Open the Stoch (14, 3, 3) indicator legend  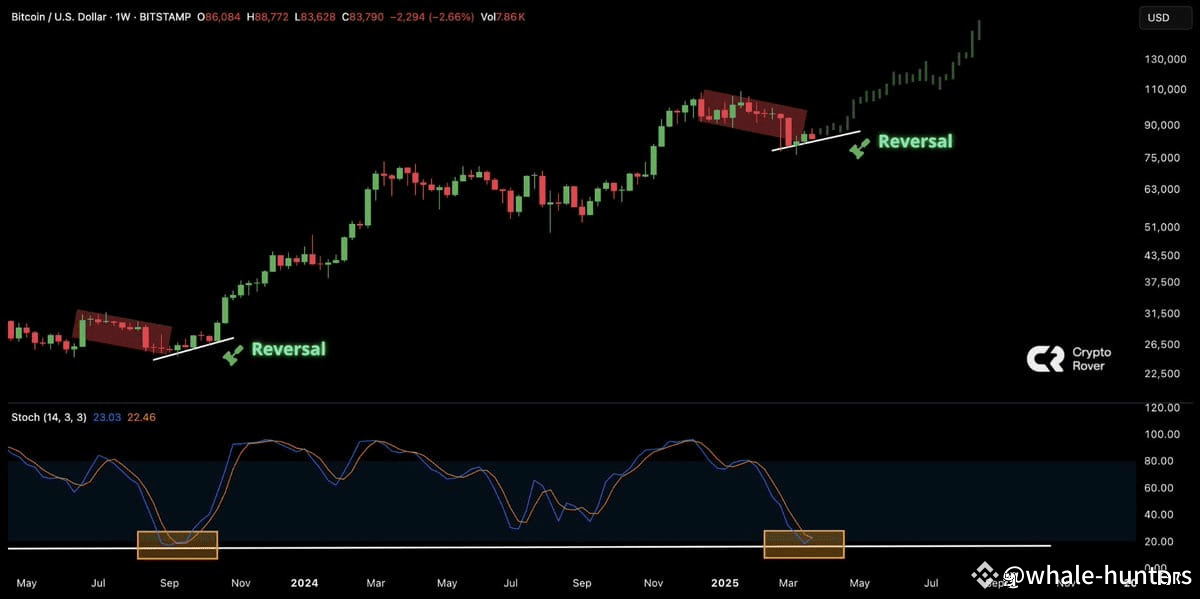(x=48, y=416)
